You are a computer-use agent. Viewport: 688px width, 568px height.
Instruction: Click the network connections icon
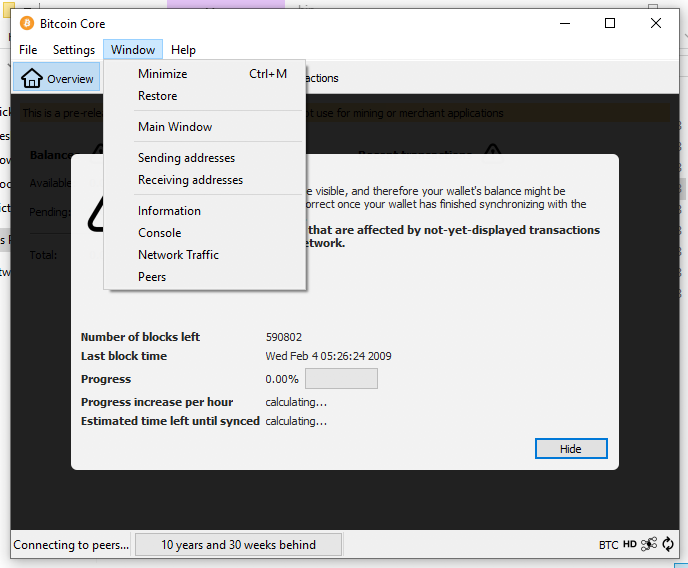[649, 544]
